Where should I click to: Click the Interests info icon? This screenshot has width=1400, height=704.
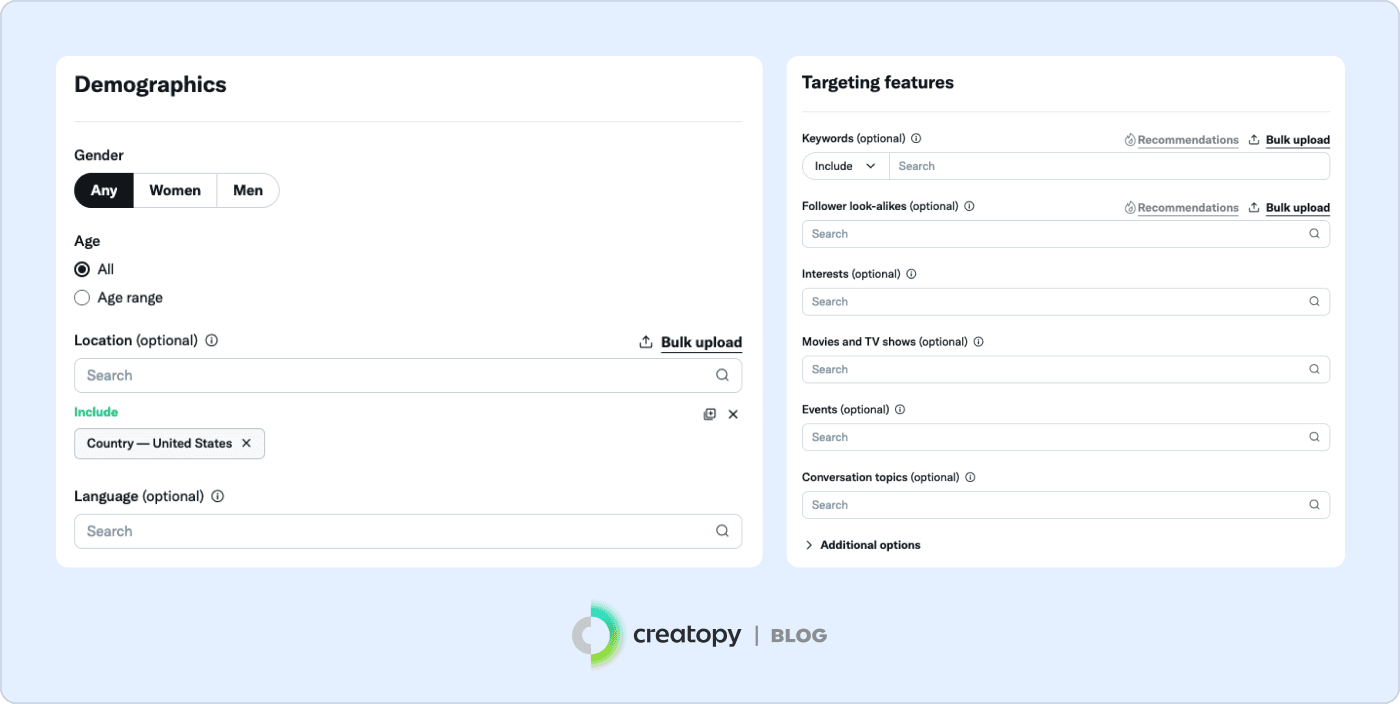pyautogui.click(x=911, y=274)
